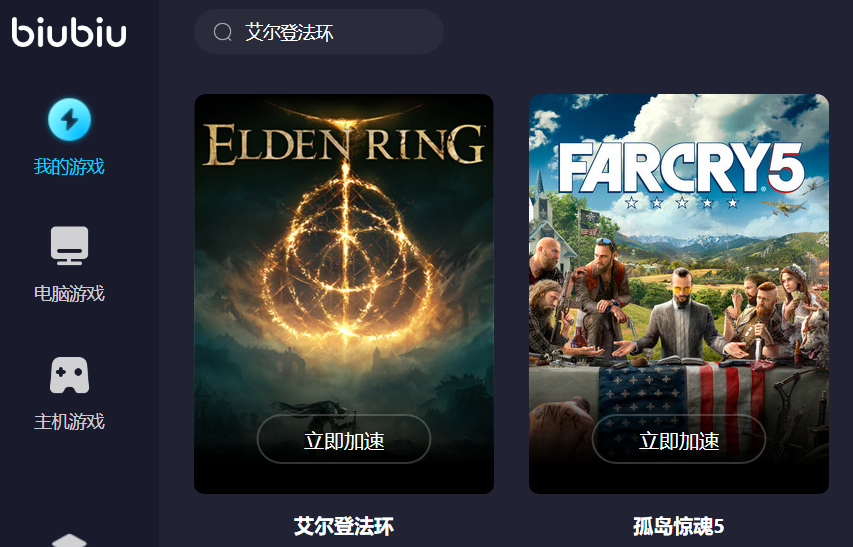Click the ELDEN RING logo text on the cover
Image resolution: width=853 pixels, height=547 pixels.
pos(344,144)
